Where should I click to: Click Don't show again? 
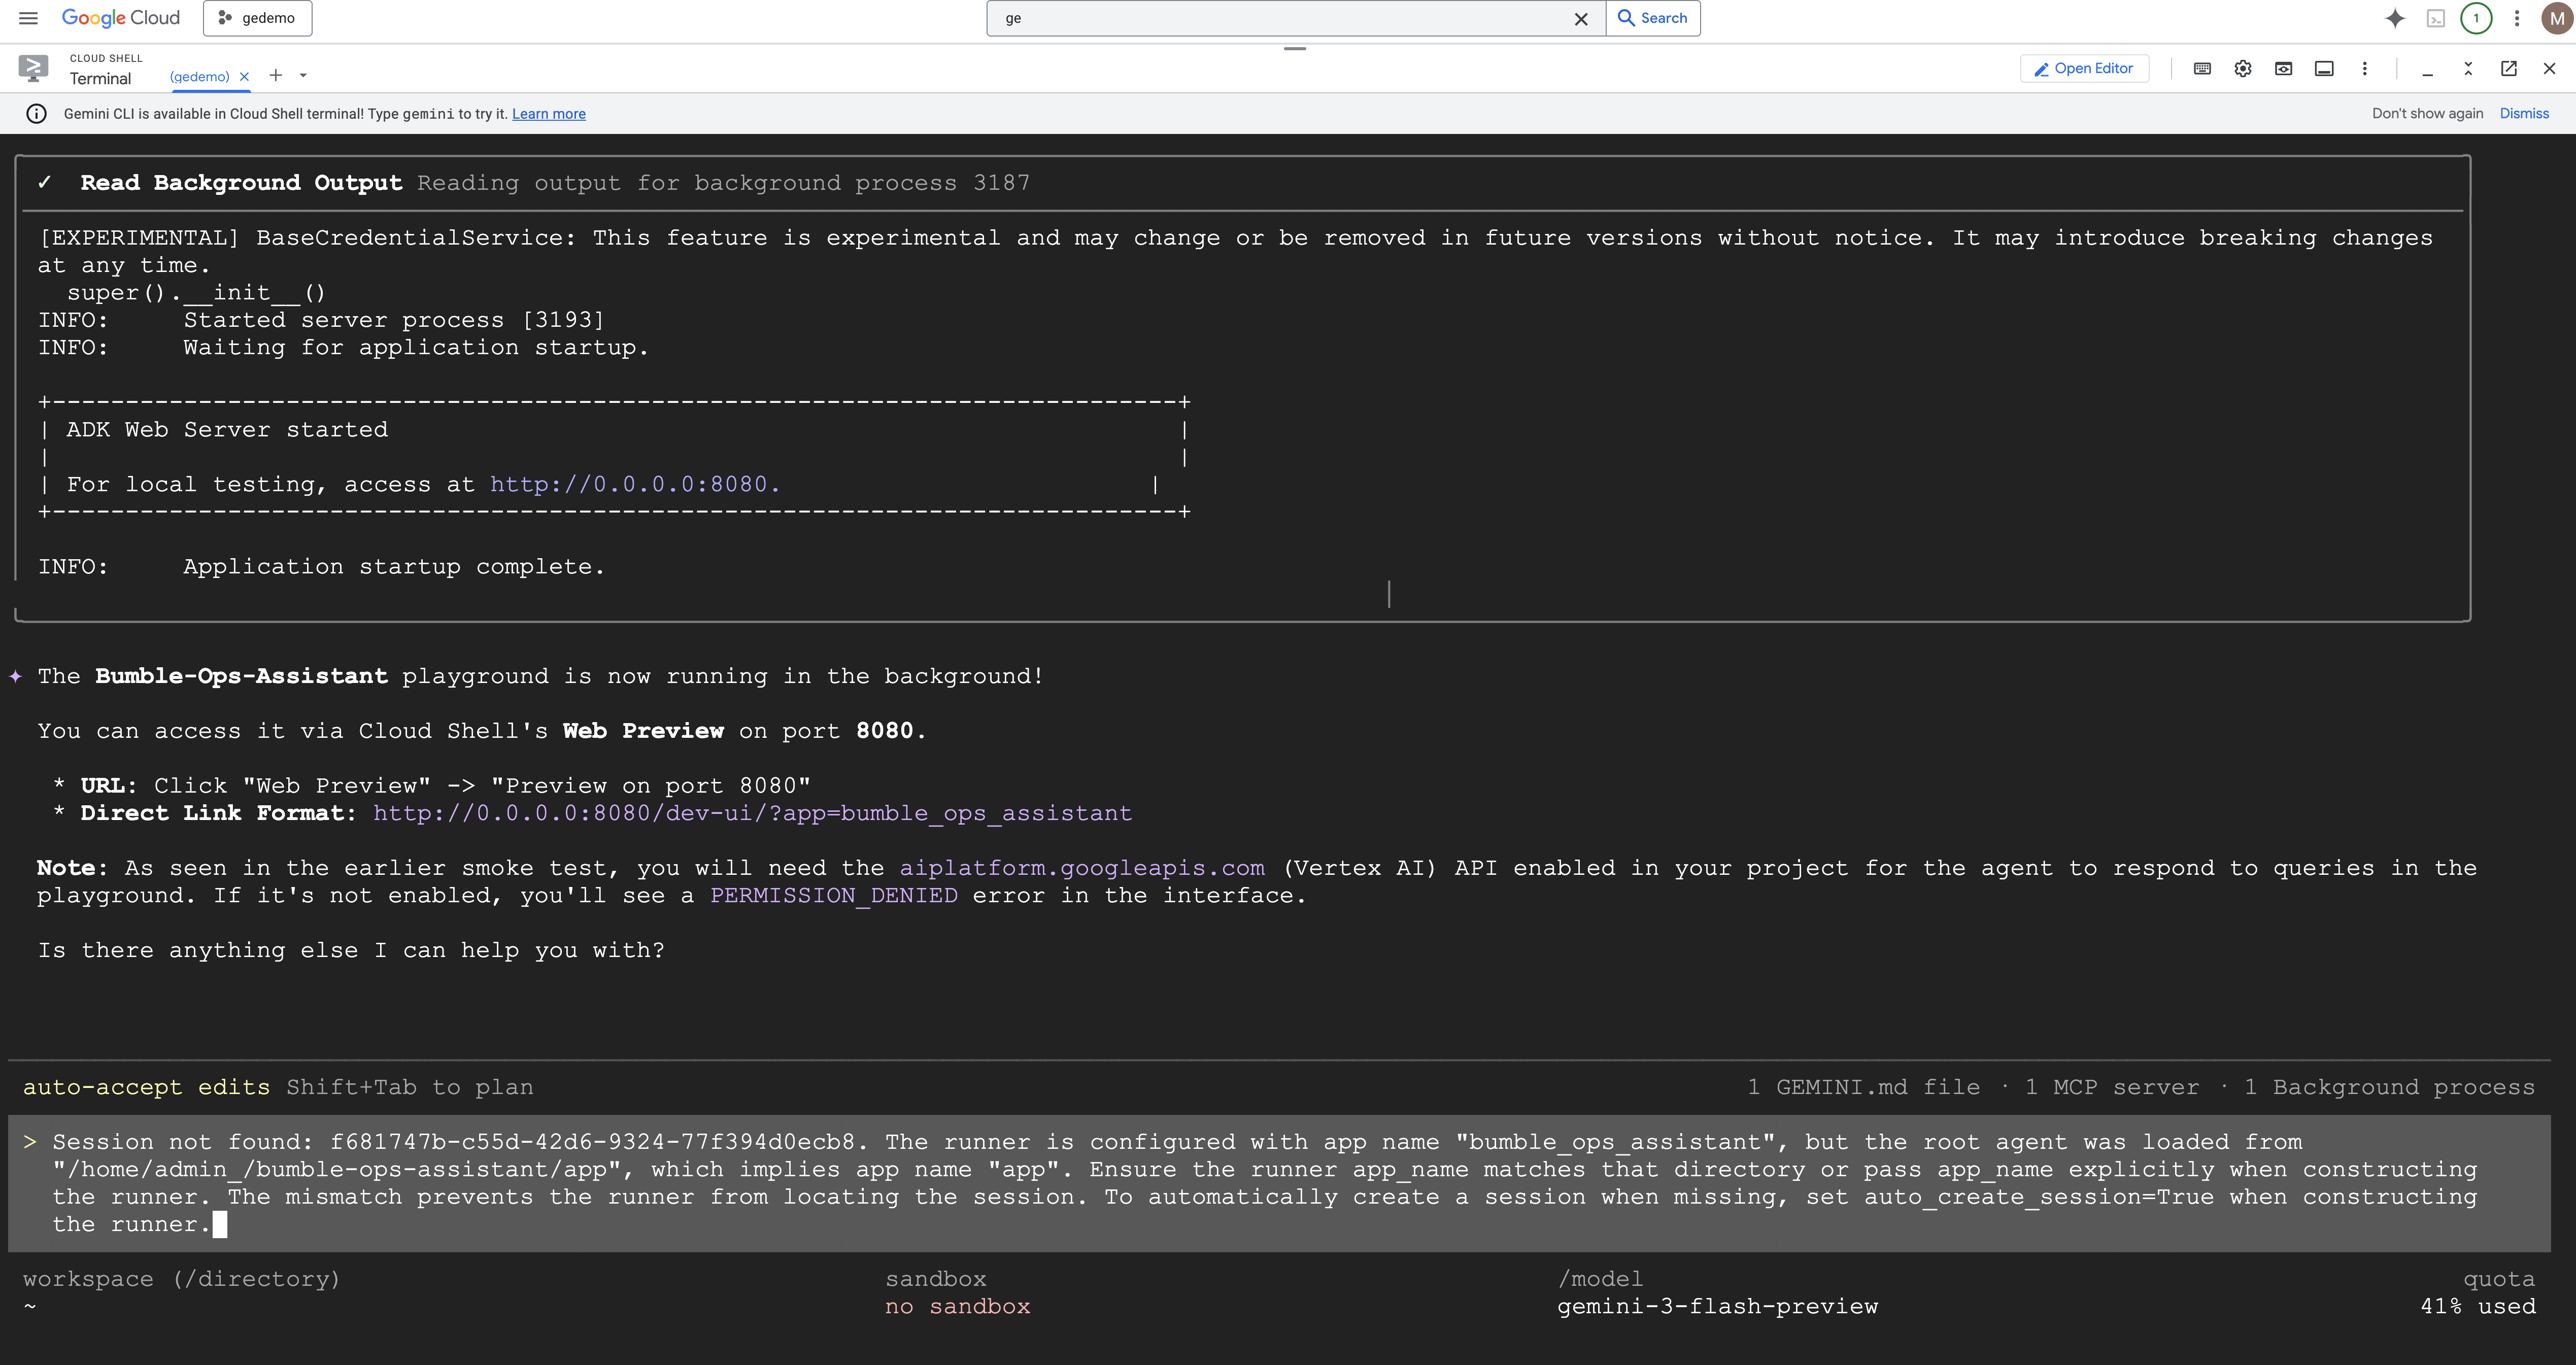pos(2427,113)
